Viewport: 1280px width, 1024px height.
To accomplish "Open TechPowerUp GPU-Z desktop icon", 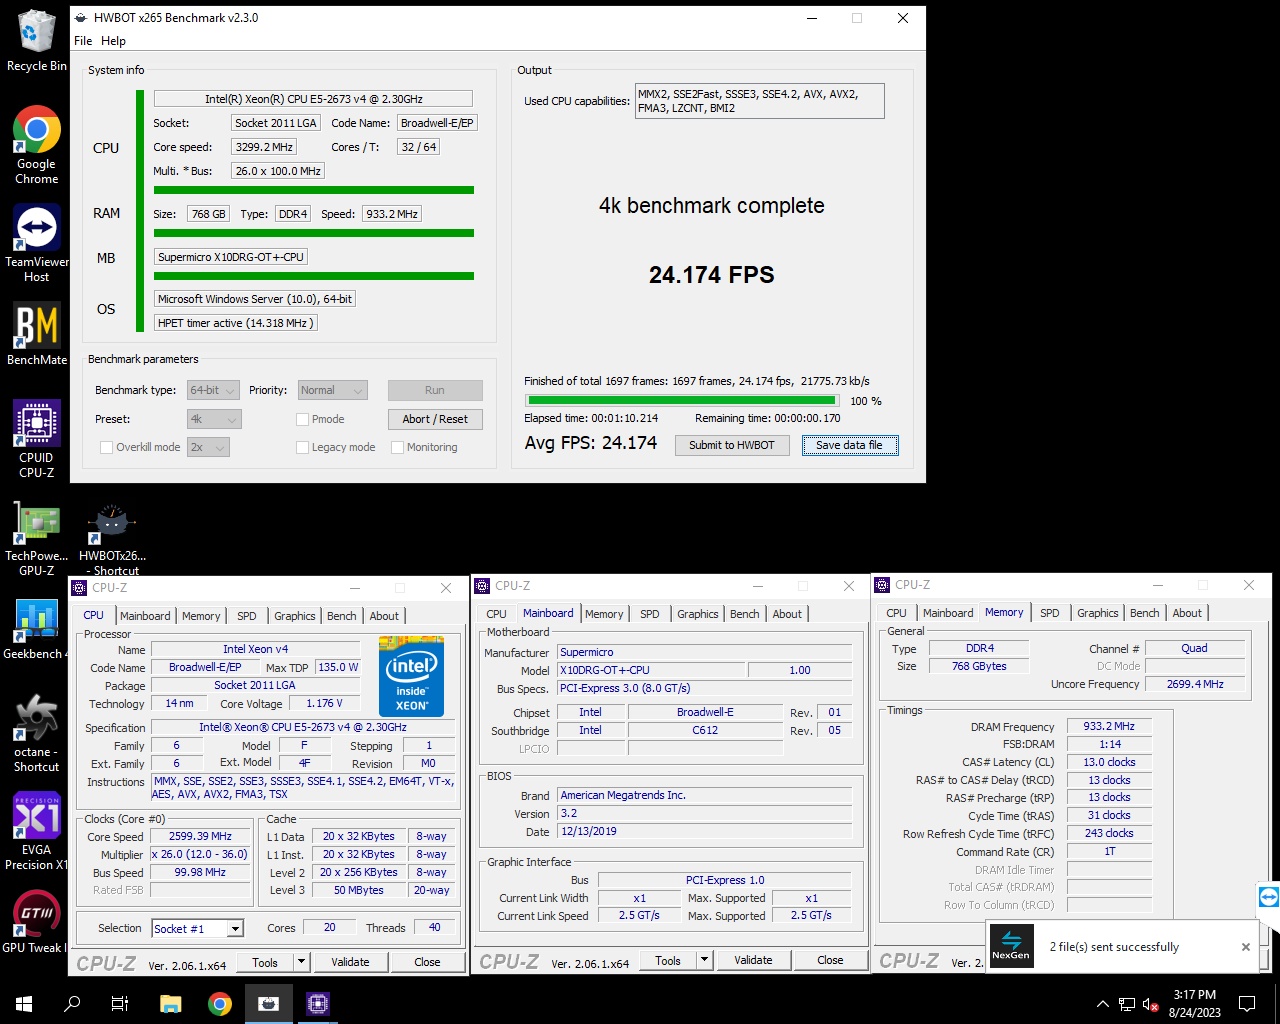I will [x=36, y=539].
